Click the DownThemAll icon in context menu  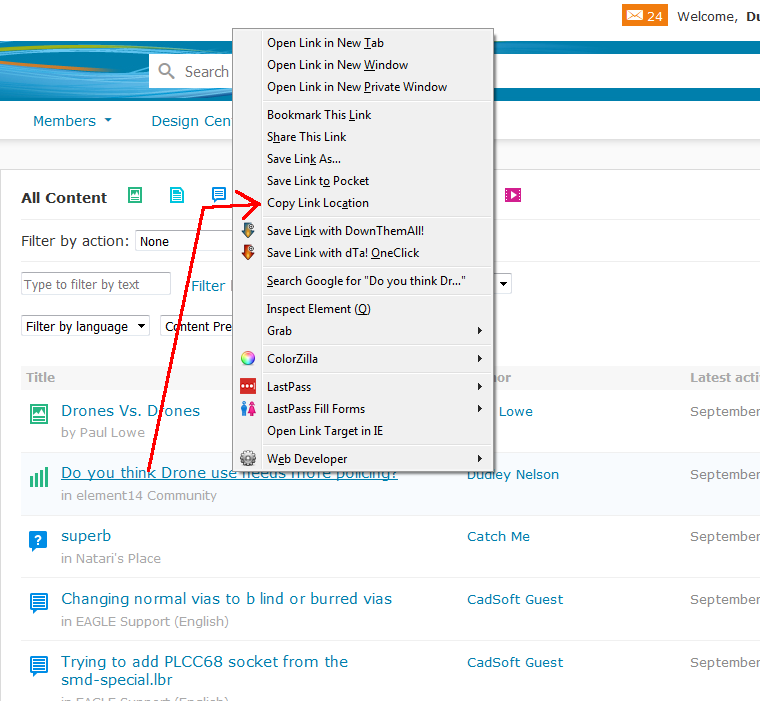click(248, 230)
